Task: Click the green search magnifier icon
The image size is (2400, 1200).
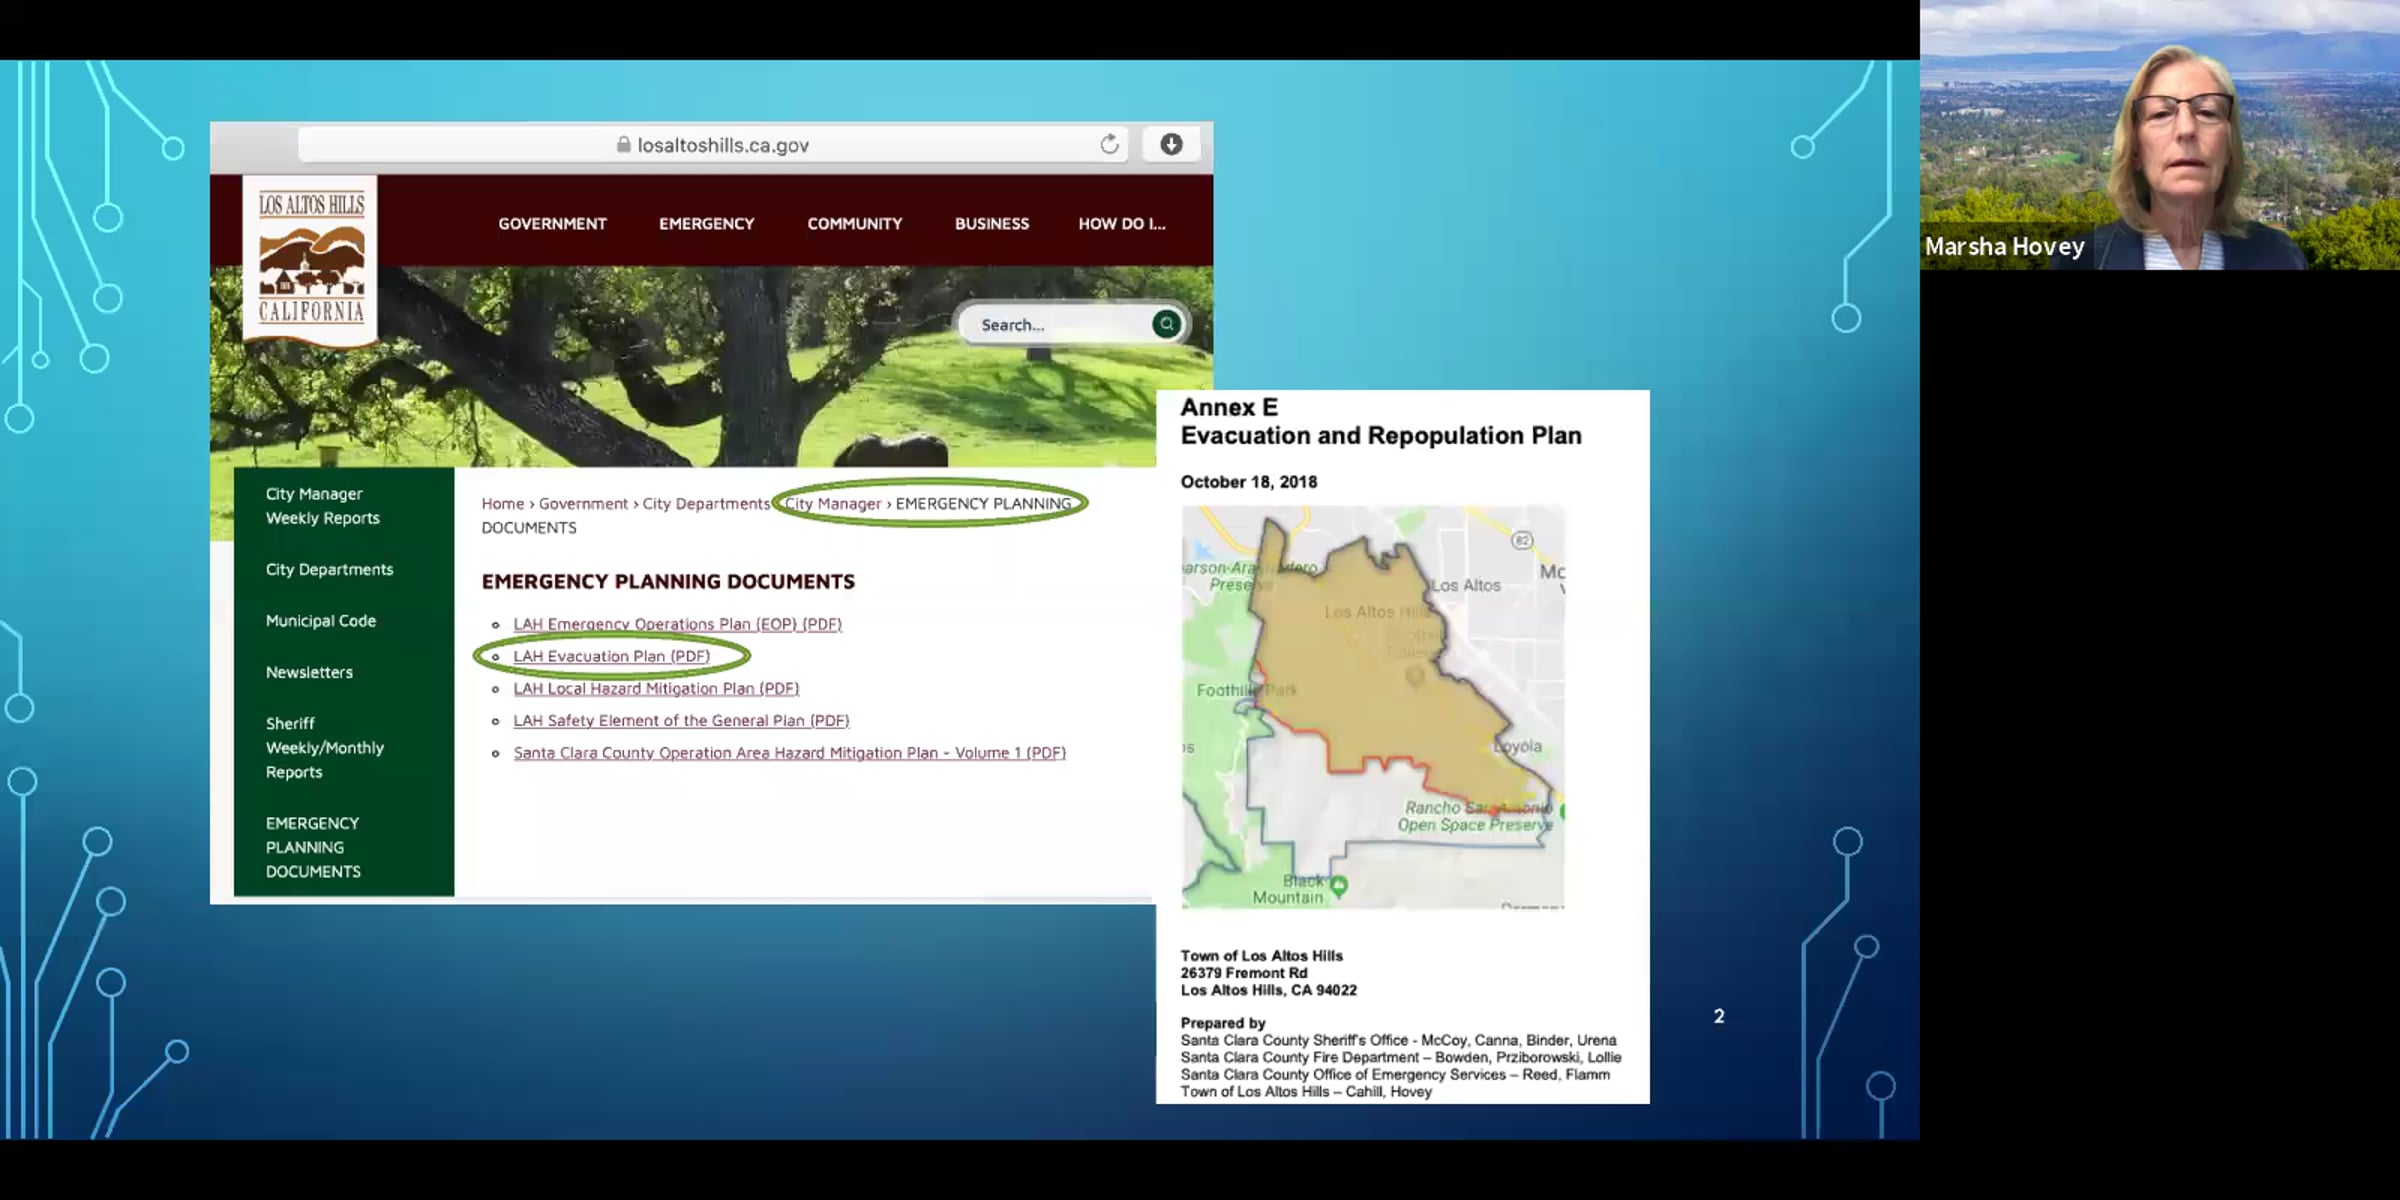Action: point(1166,324)
